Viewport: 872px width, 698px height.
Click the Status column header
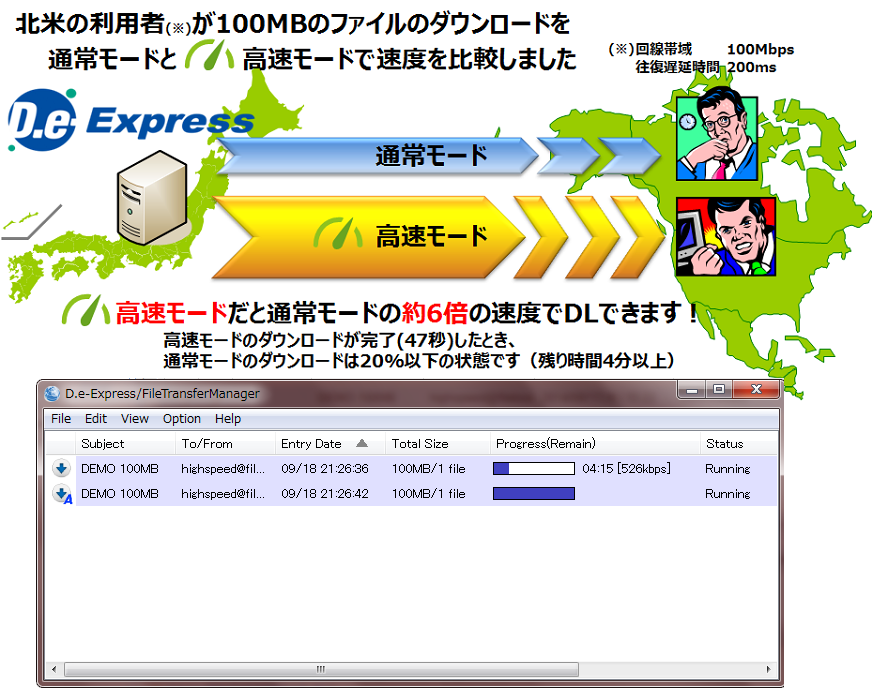[x=724, y=444]
